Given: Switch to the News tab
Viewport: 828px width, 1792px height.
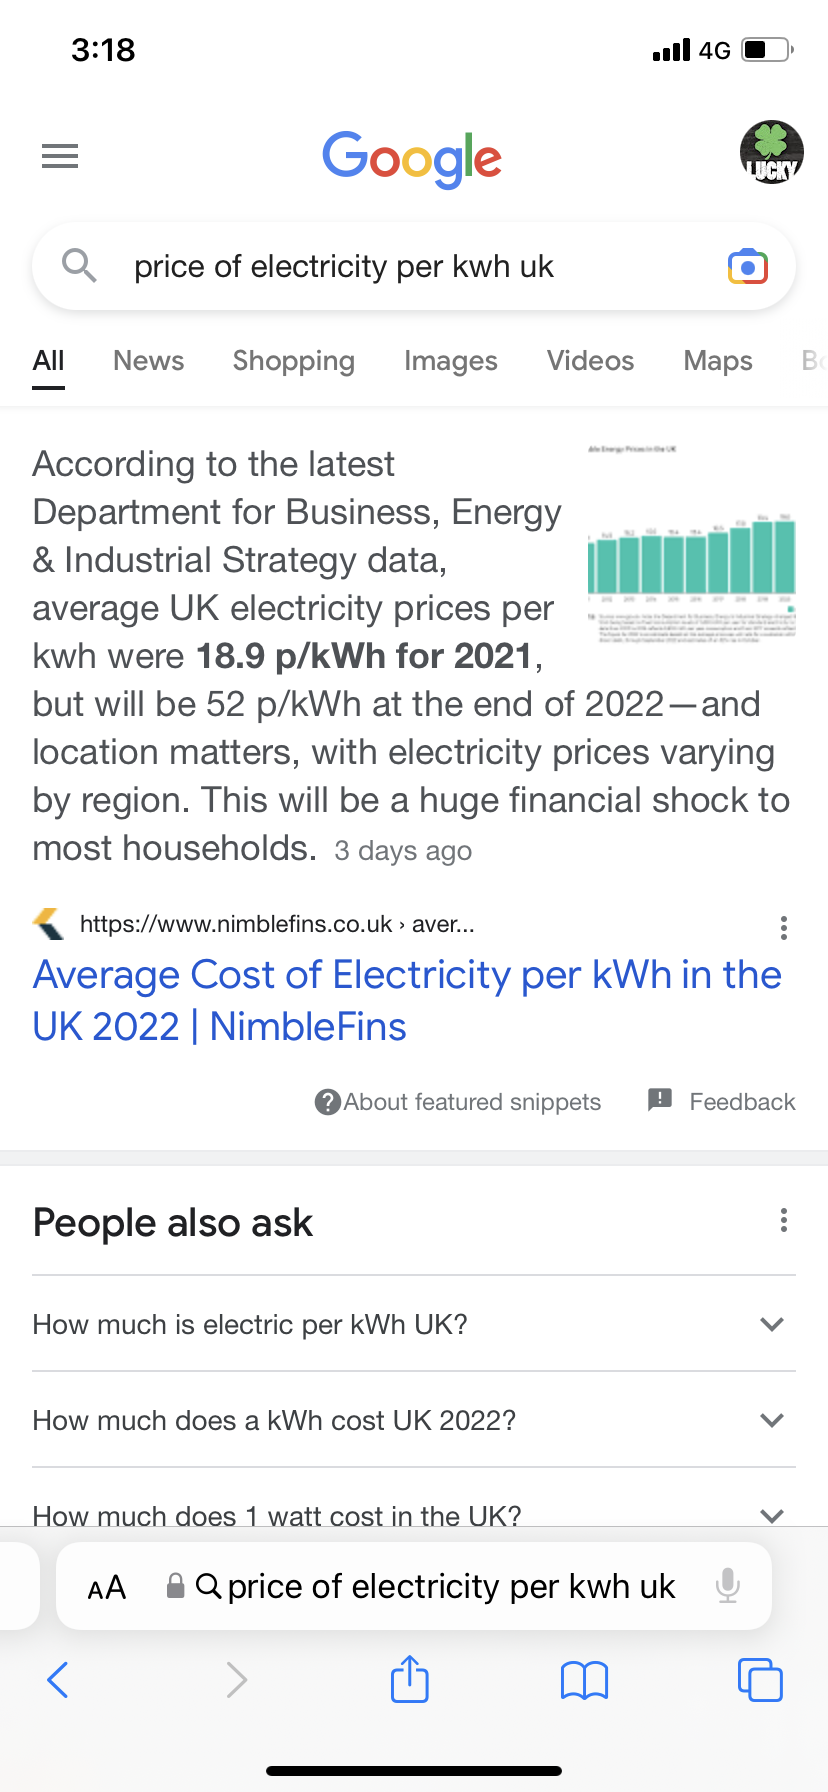Looking at the screenshot, I should point(148,361).
